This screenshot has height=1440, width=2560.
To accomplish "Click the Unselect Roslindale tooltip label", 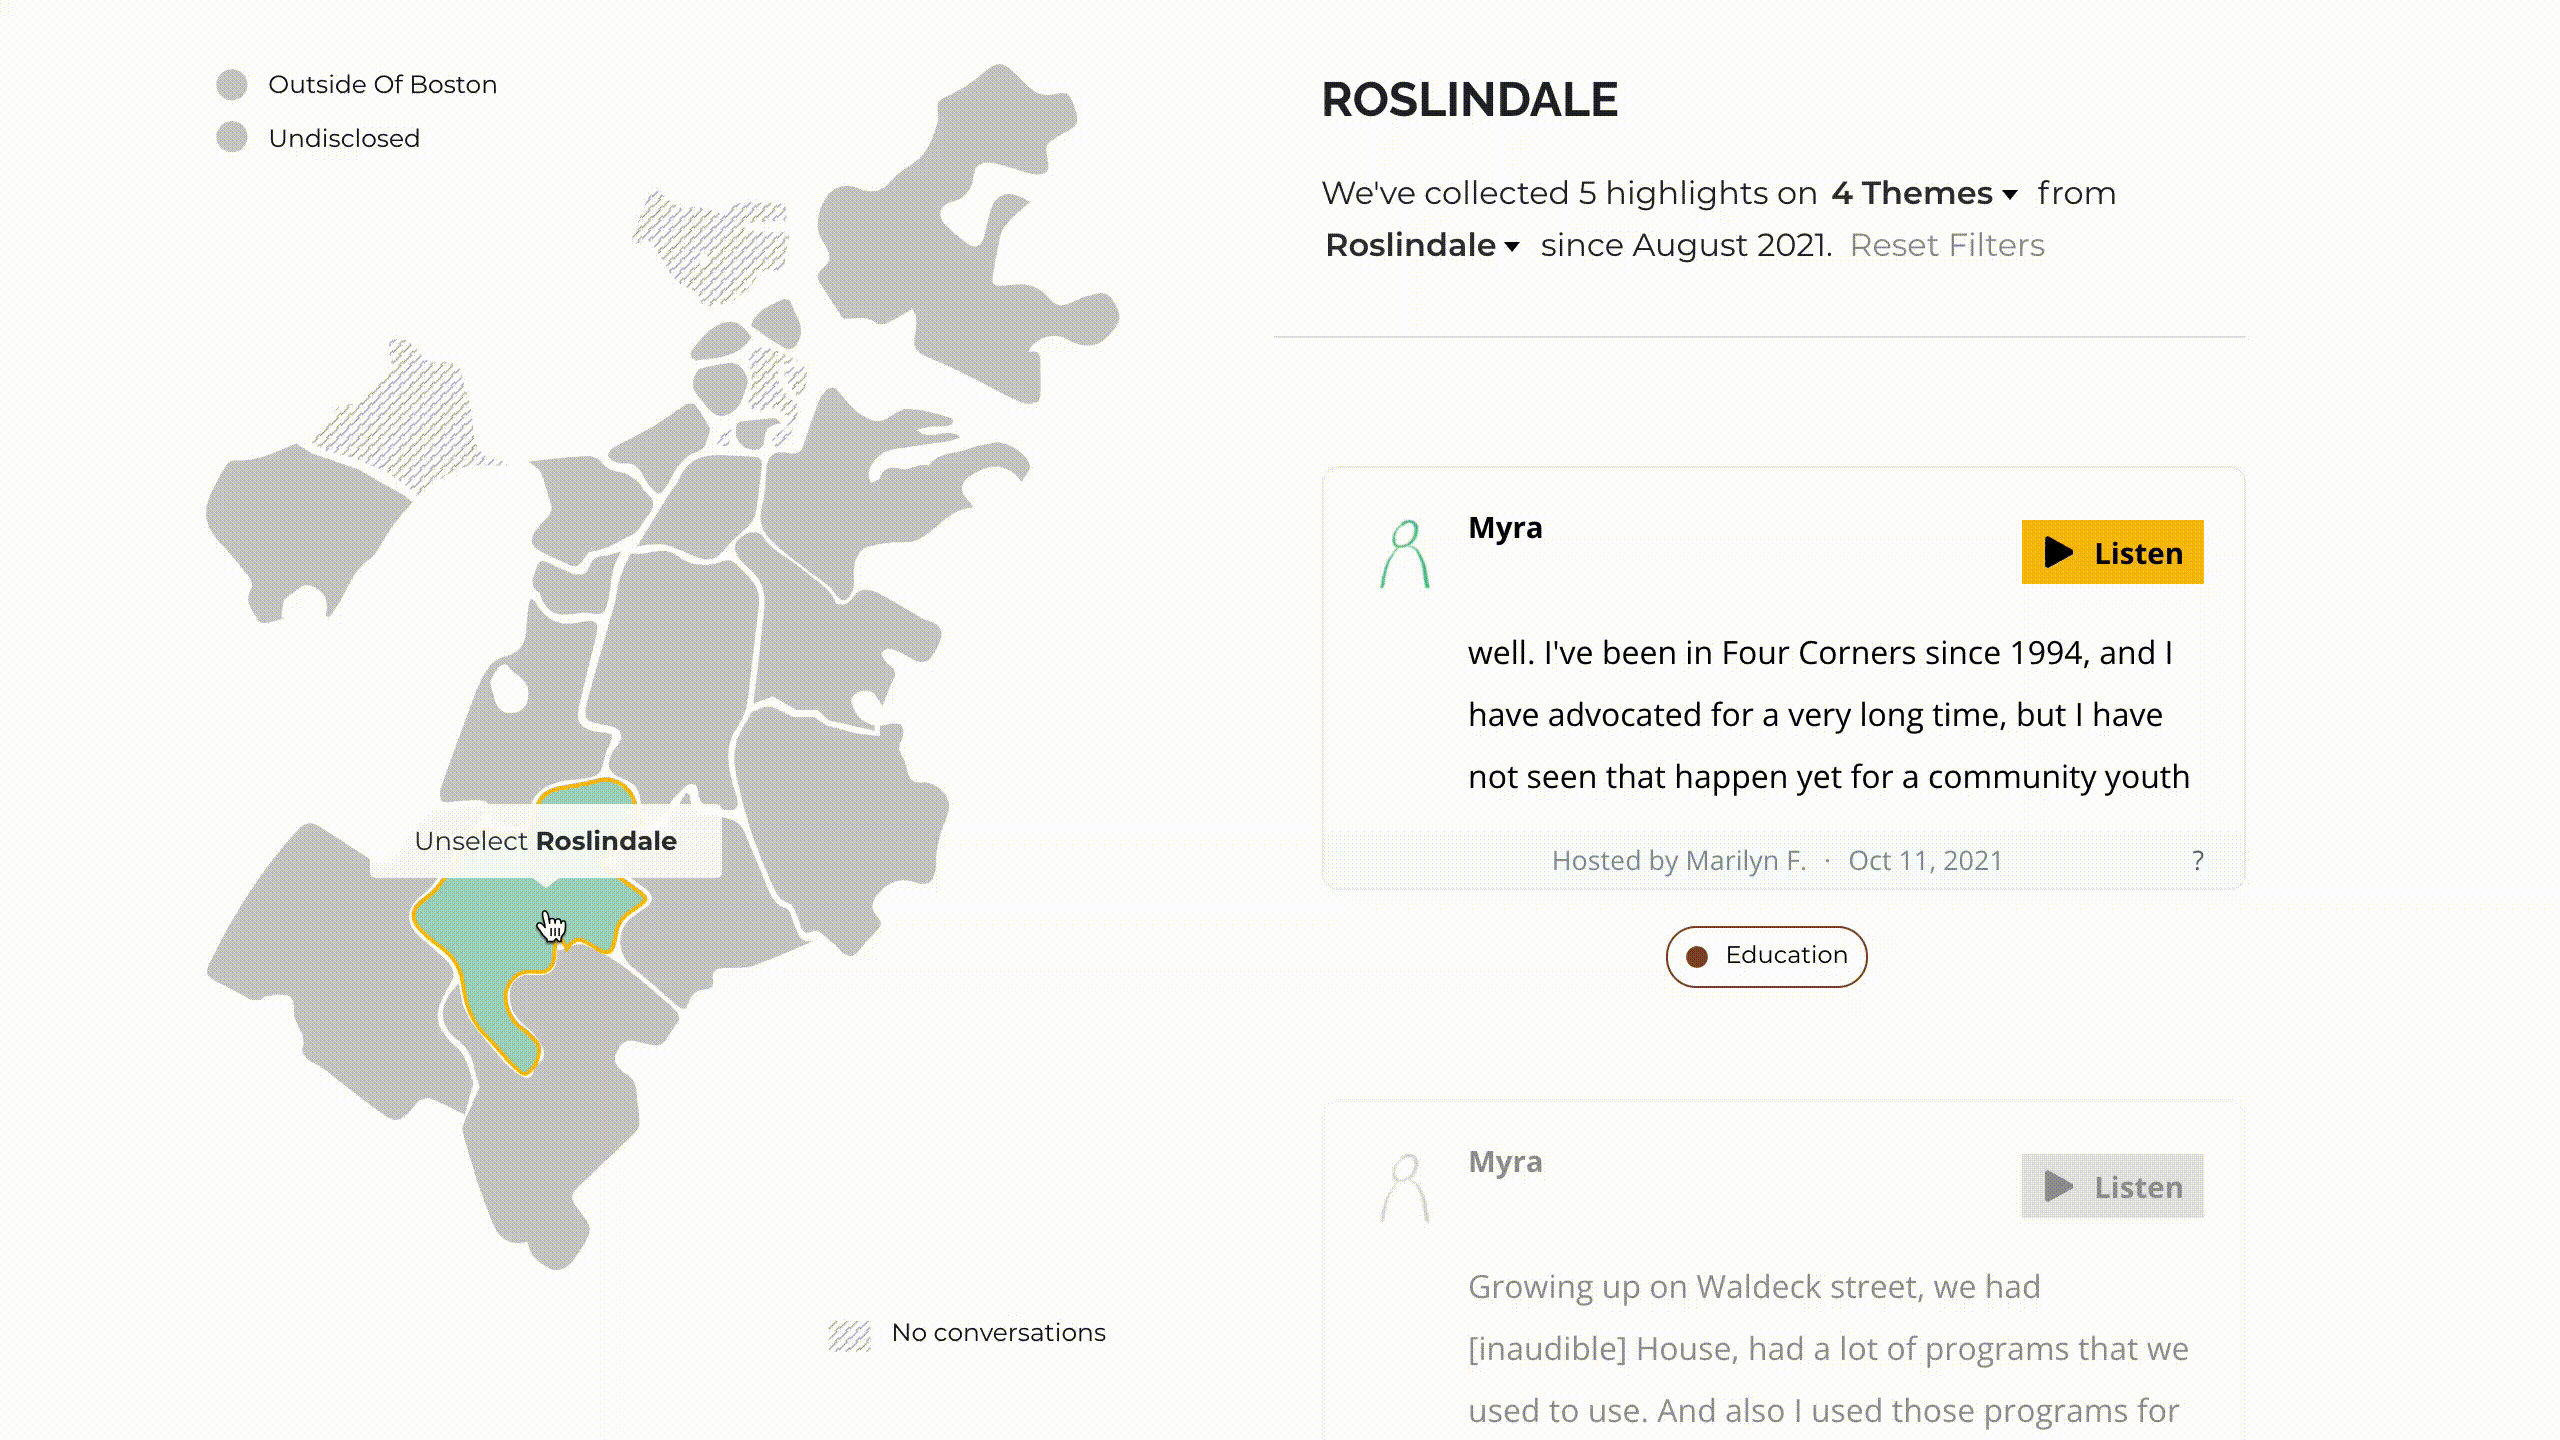I will click(x=545, y=842).
